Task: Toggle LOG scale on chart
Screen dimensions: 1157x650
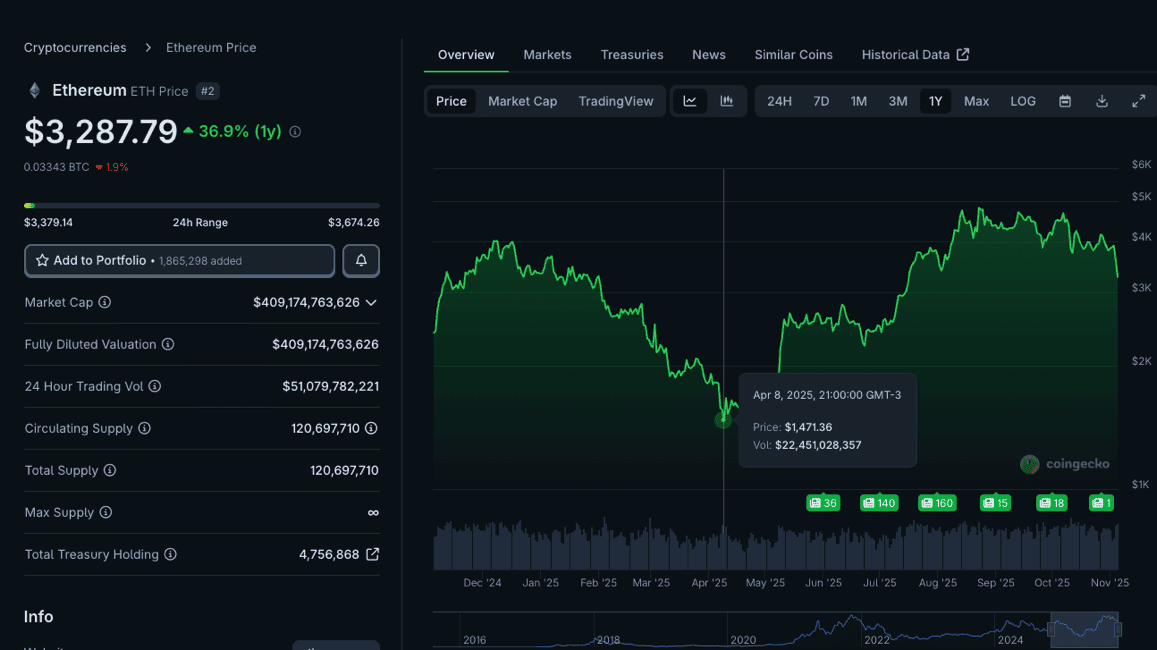Action: point(1023,101)
